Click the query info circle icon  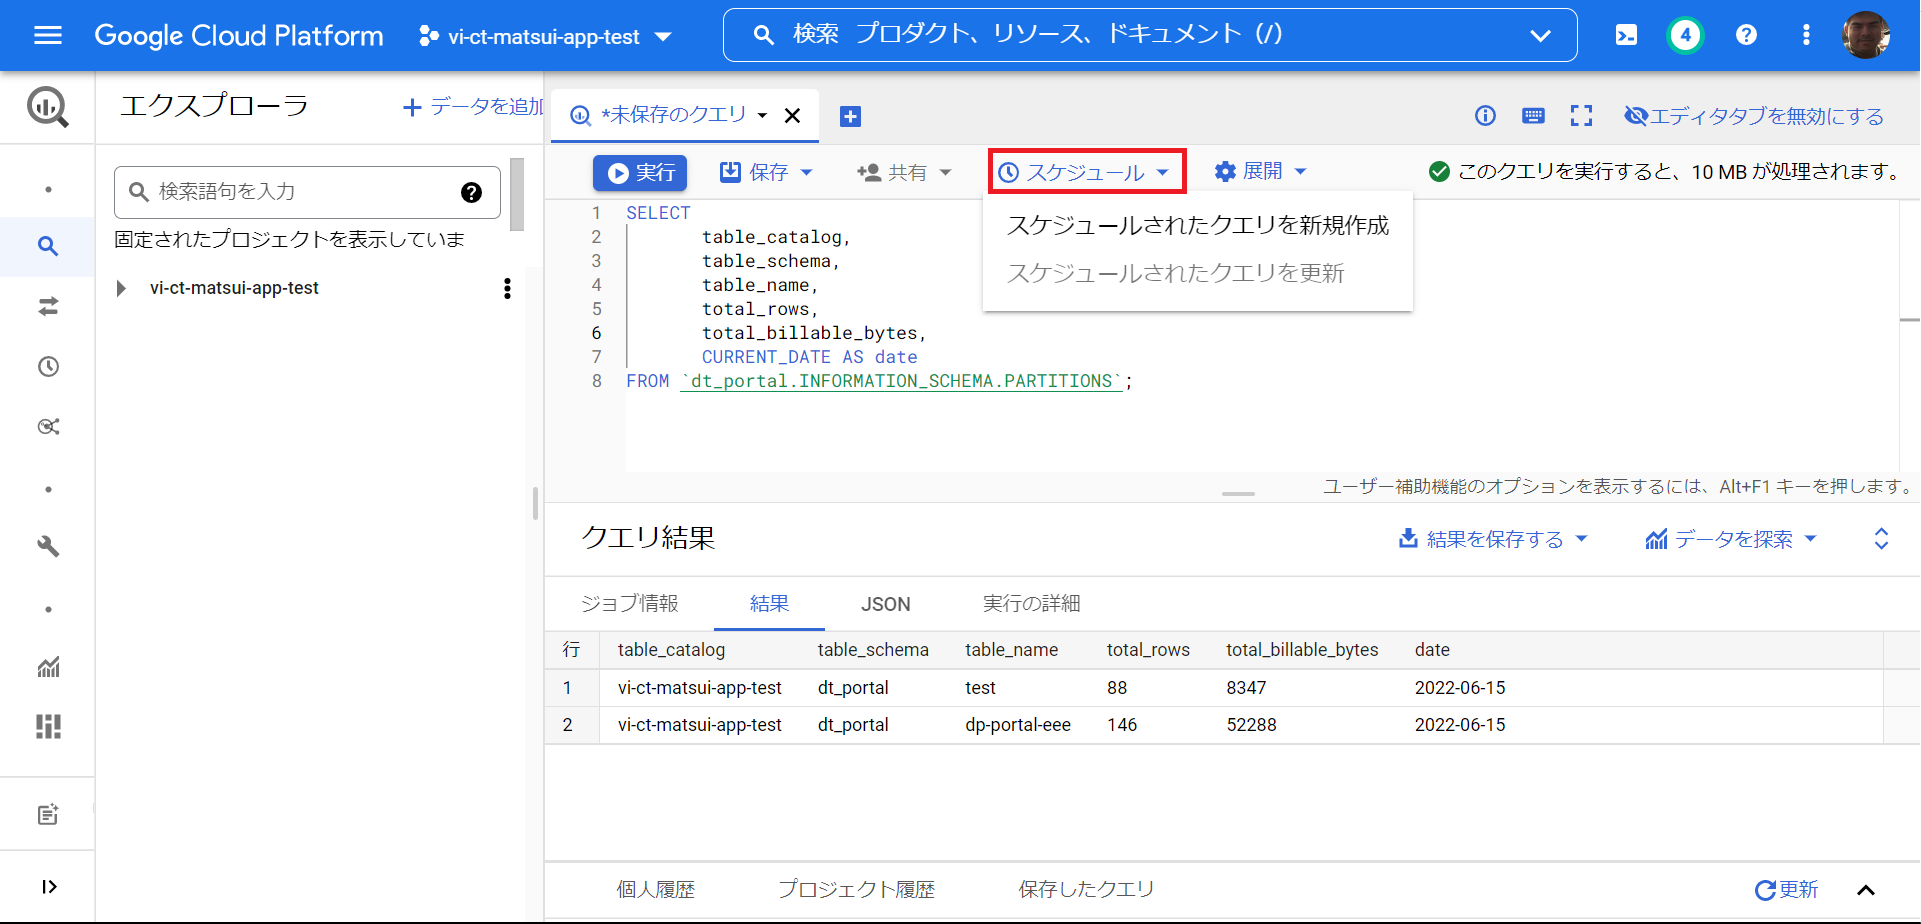pos(1485,116)
